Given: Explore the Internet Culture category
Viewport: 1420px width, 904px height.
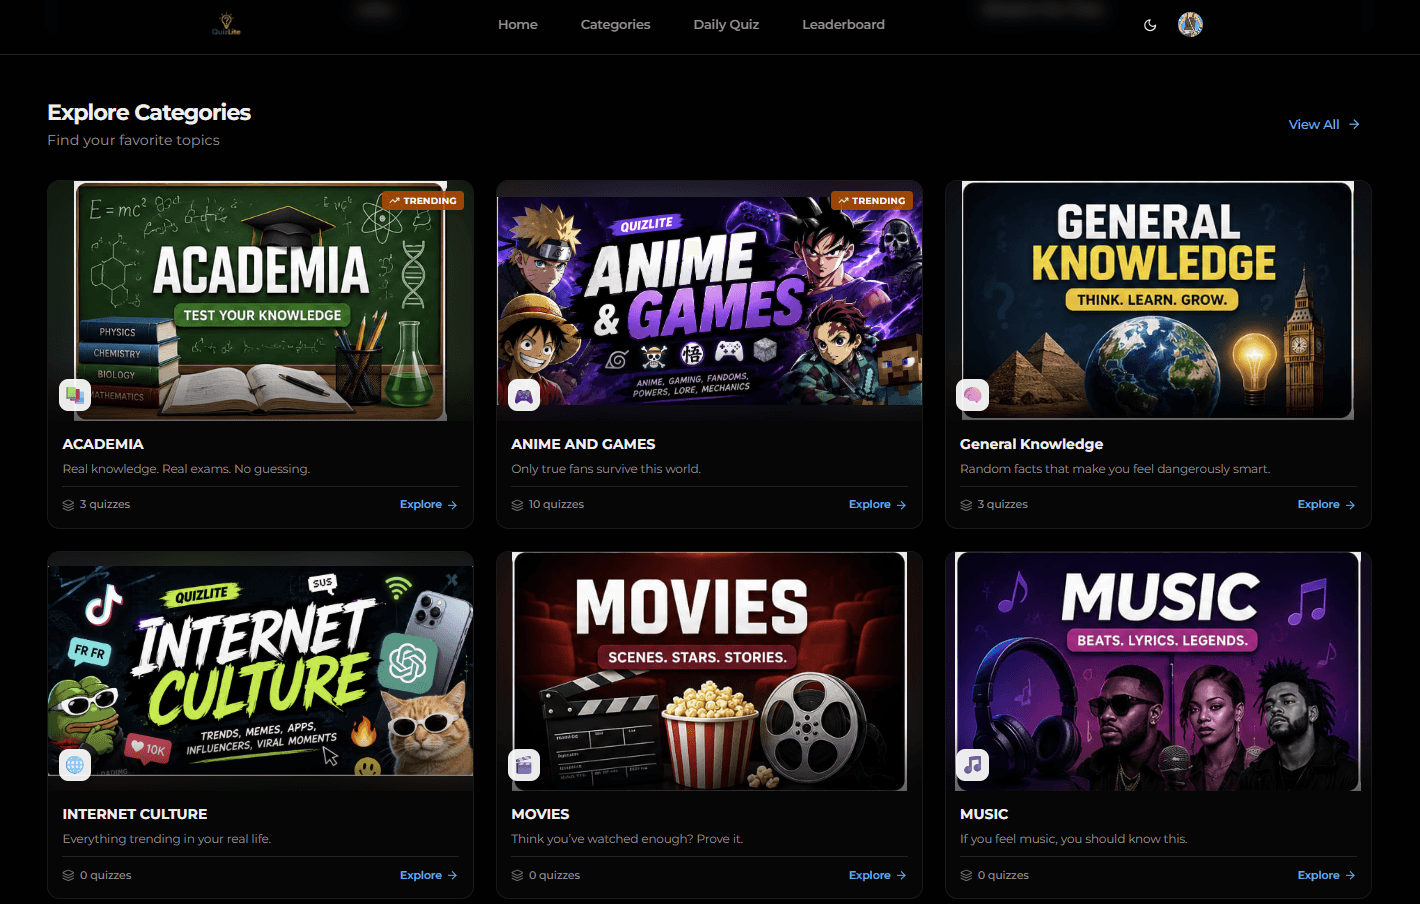Looking at the screenshot, I should tap(429, 875).
